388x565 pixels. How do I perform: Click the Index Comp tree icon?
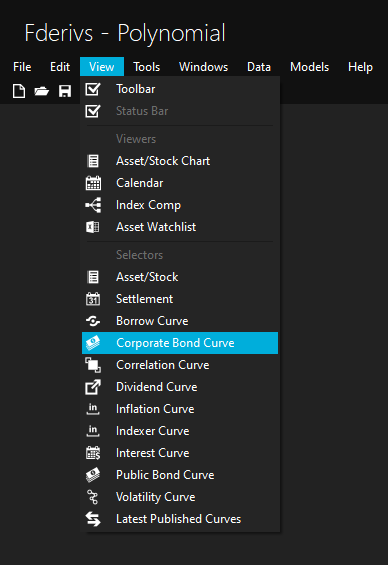click(93, 205)
